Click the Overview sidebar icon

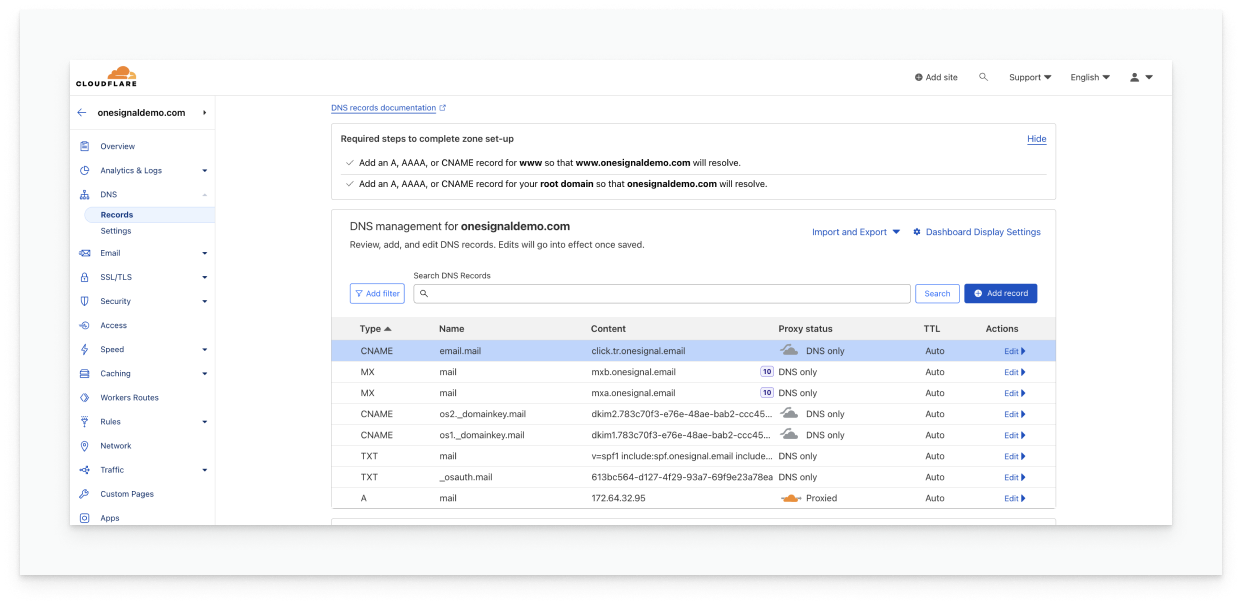pyautogui.click(x=85, y=146)
